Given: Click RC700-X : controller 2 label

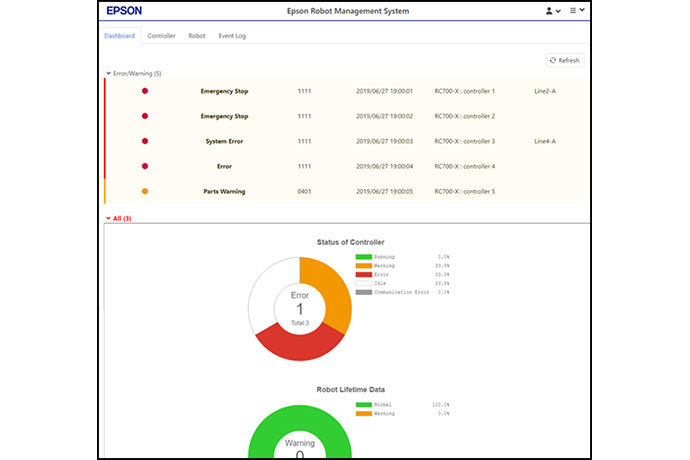Looking at the screenshot, I should (x=465, y=116).
